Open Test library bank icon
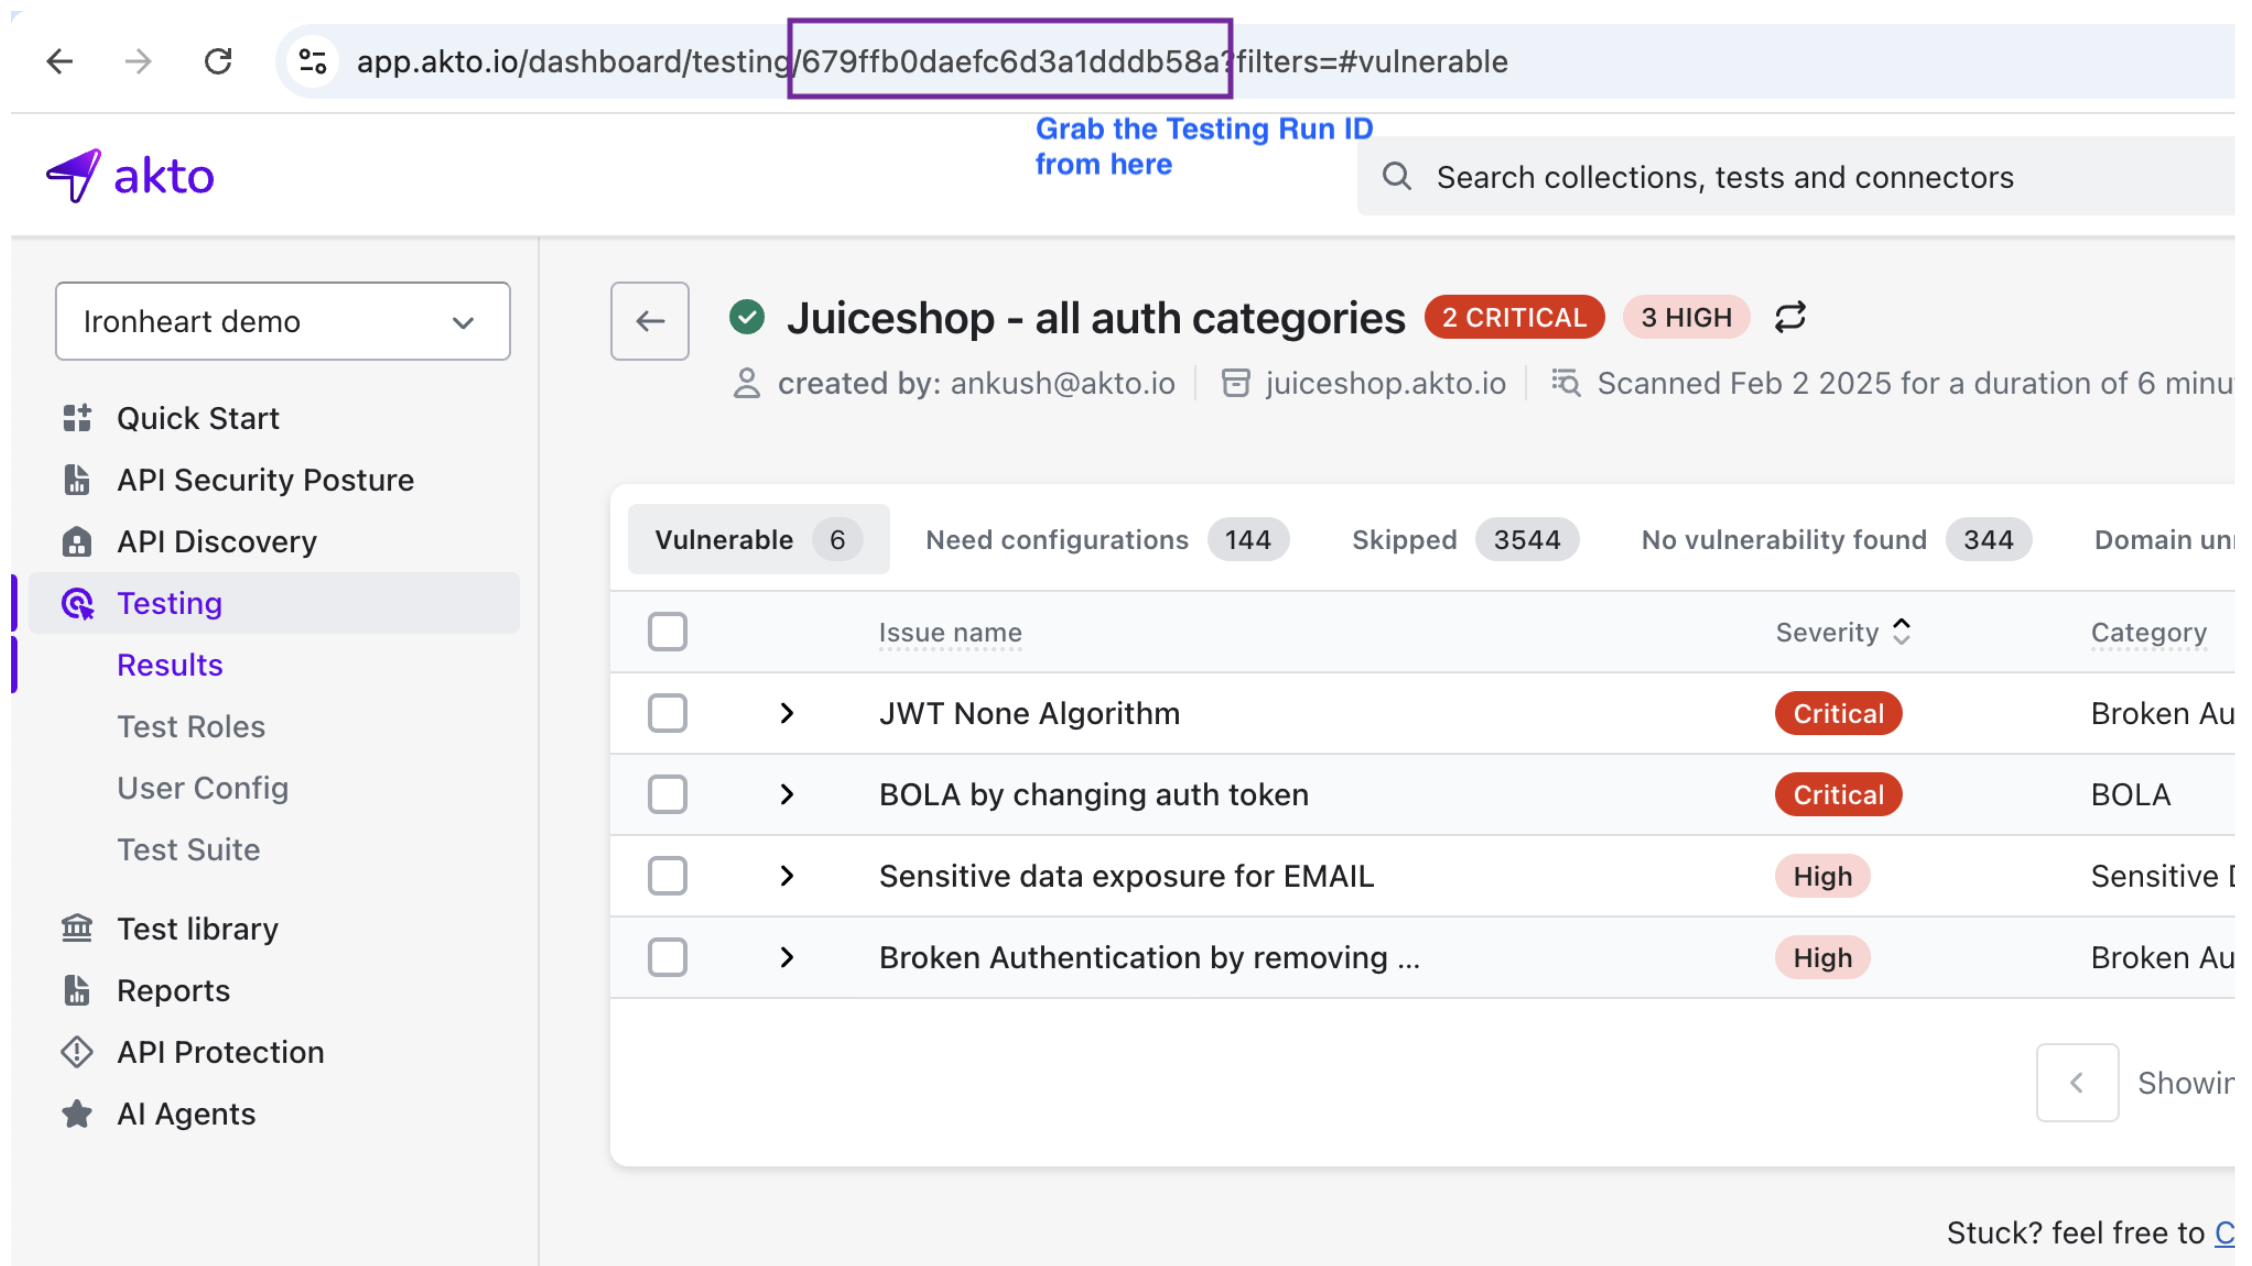The height and width of the screenshot is (1266, 2252). click(x=77, y=929)
